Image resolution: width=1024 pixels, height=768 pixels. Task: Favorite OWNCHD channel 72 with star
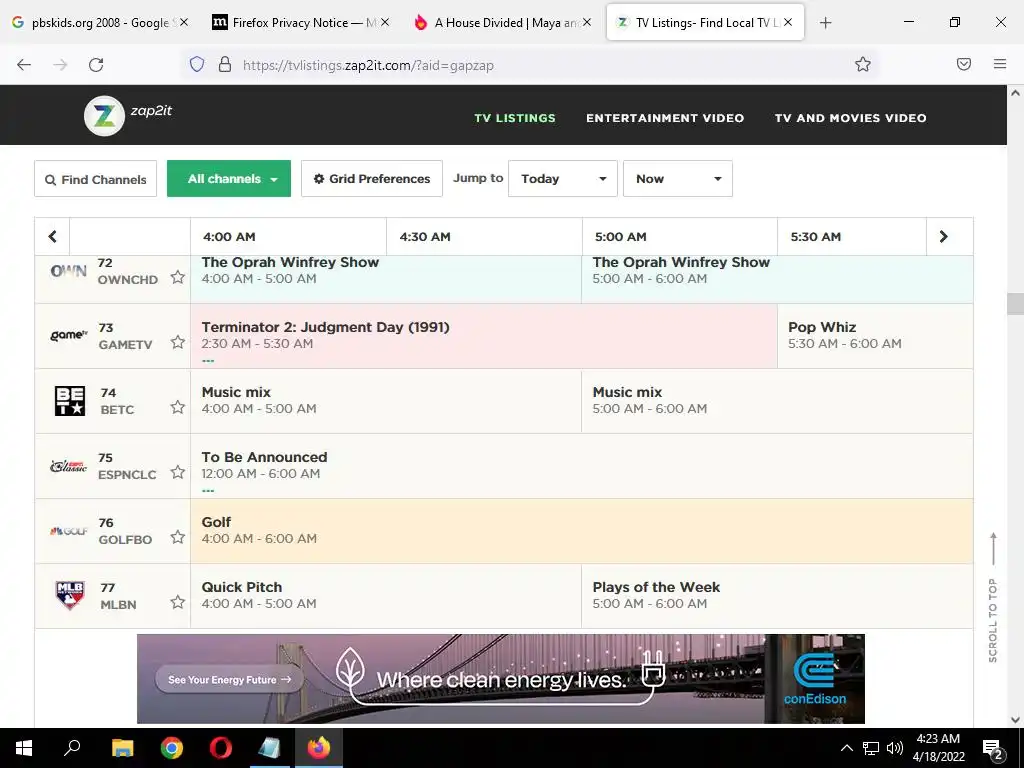coord(178,278)
